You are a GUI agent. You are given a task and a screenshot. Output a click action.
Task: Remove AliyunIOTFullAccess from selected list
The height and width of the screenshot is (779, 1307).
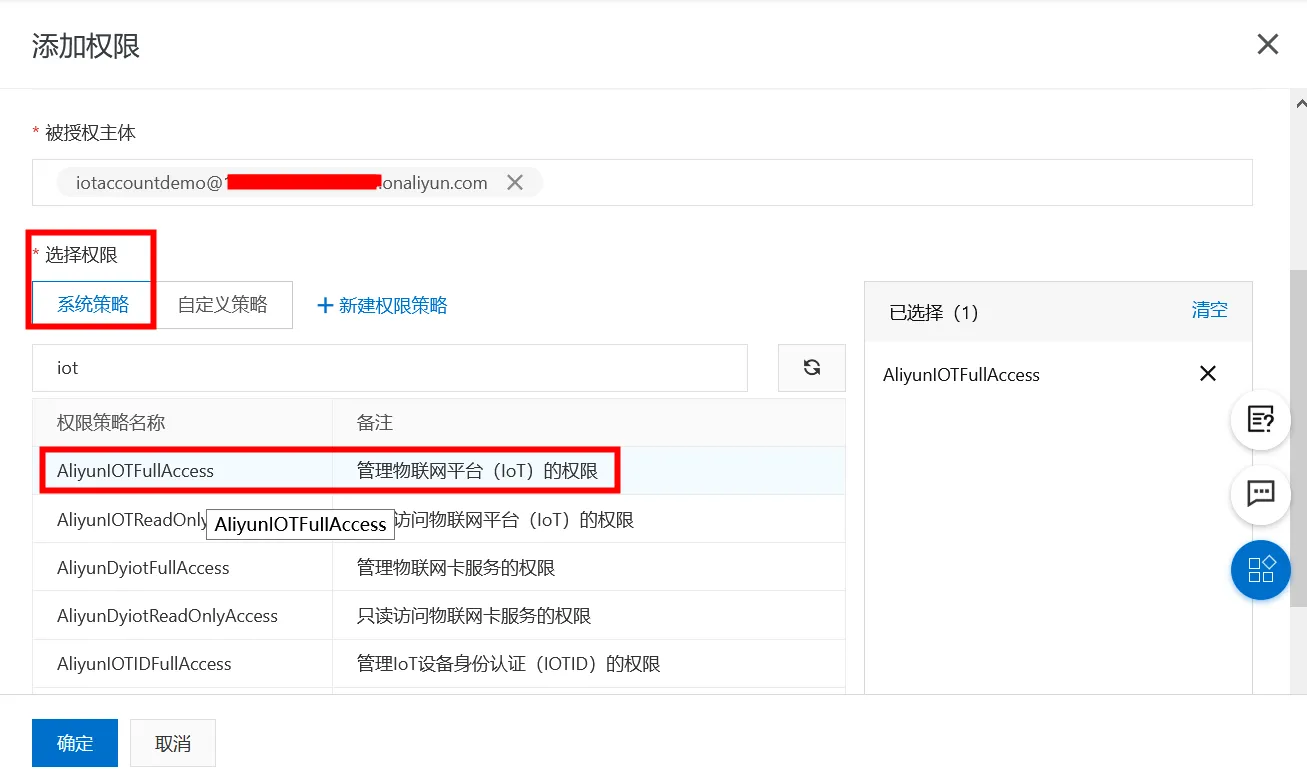click(x=1208, y=374)
